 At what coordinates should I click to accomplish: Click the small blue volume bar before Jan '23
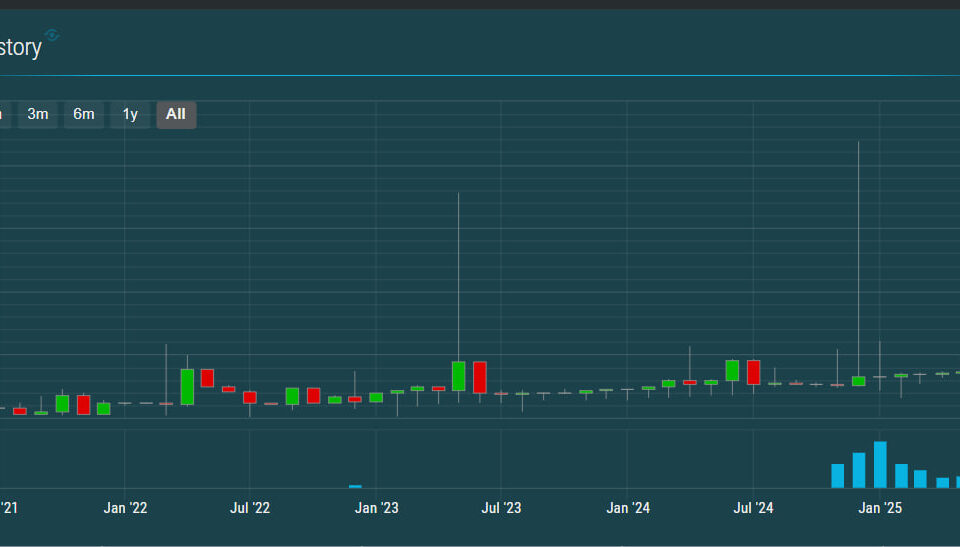click(x=355, y=486)
